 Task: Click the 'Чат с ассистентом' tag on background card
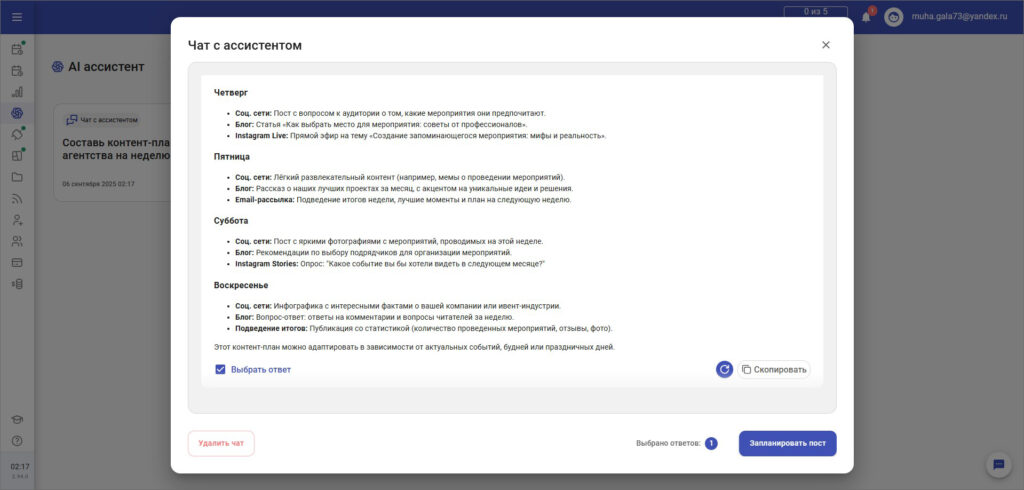[x=103, y=120]
